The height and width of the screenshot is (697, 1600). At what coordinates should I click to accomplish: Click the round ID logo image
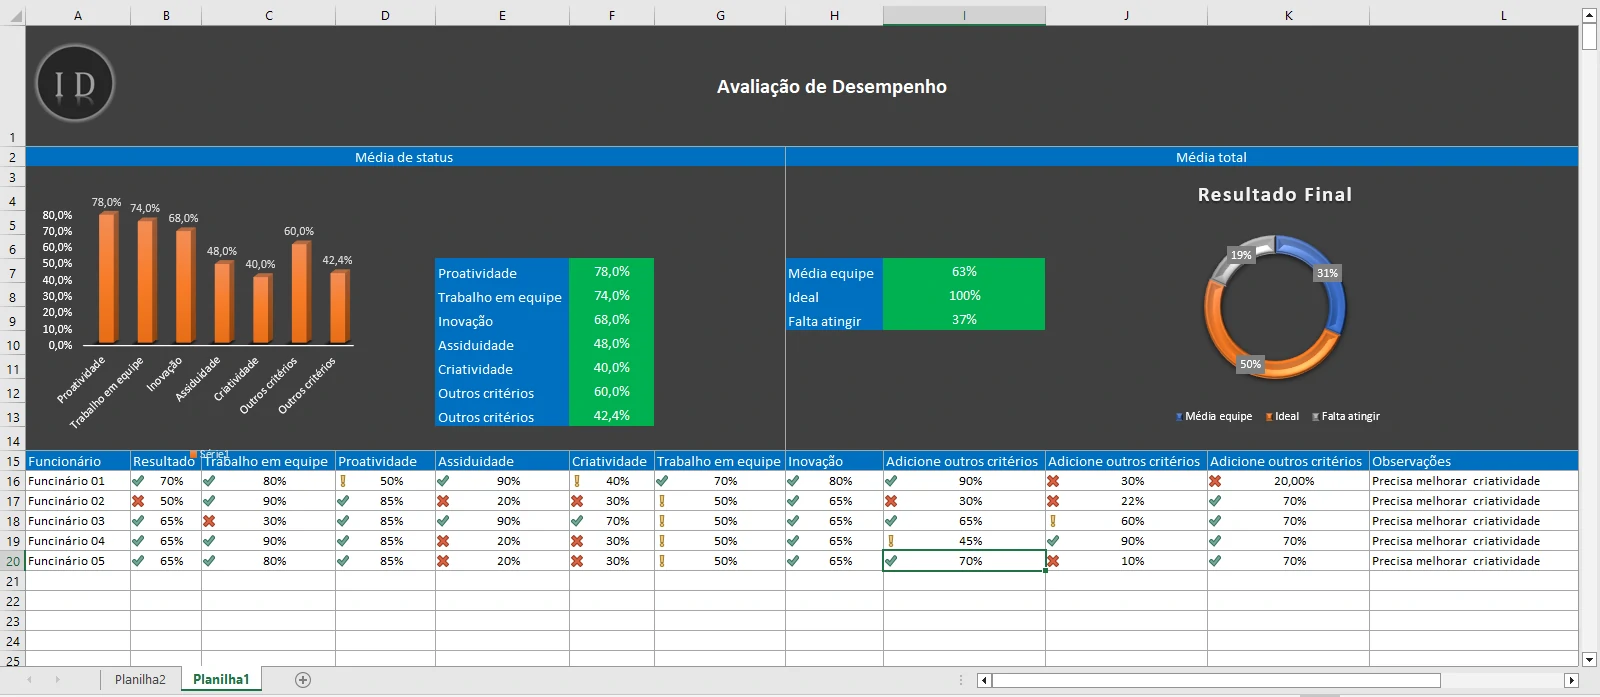75,83
